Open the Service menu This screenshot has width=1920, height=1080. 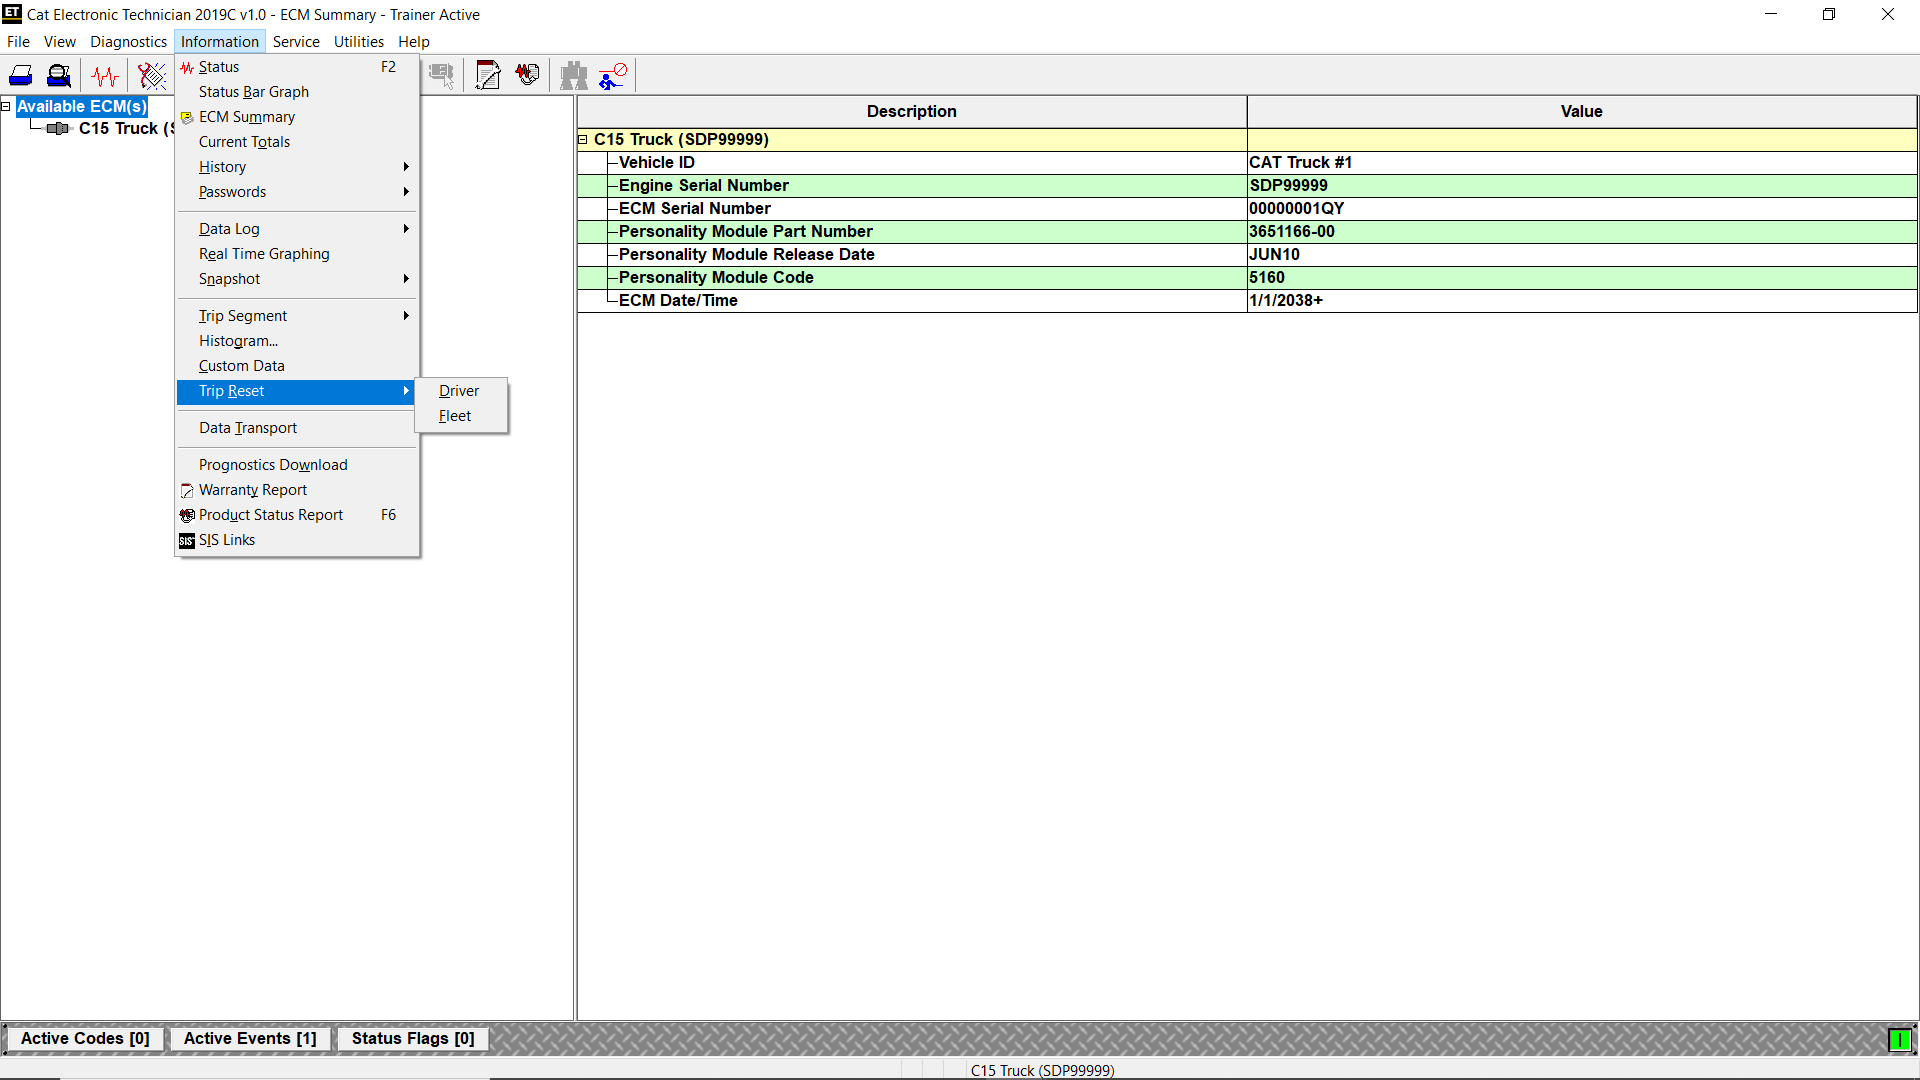click(x=296, y=42)
